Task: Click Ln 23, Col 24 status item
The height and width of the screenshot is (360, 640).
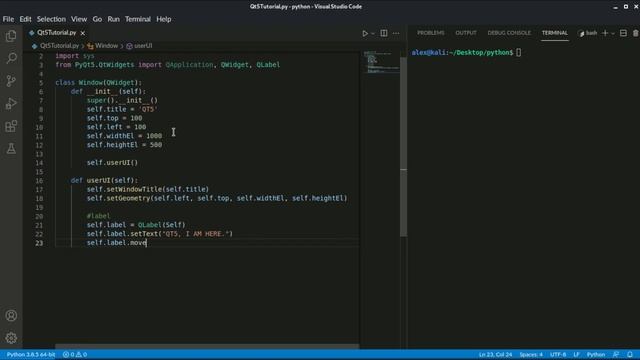Action: click(496, 354)
